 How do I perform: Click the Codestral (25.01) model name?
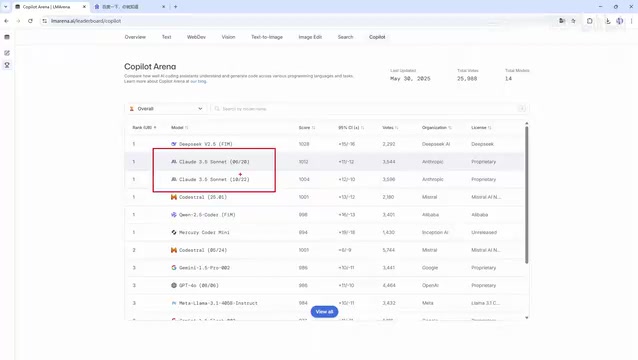coord(203,197)
